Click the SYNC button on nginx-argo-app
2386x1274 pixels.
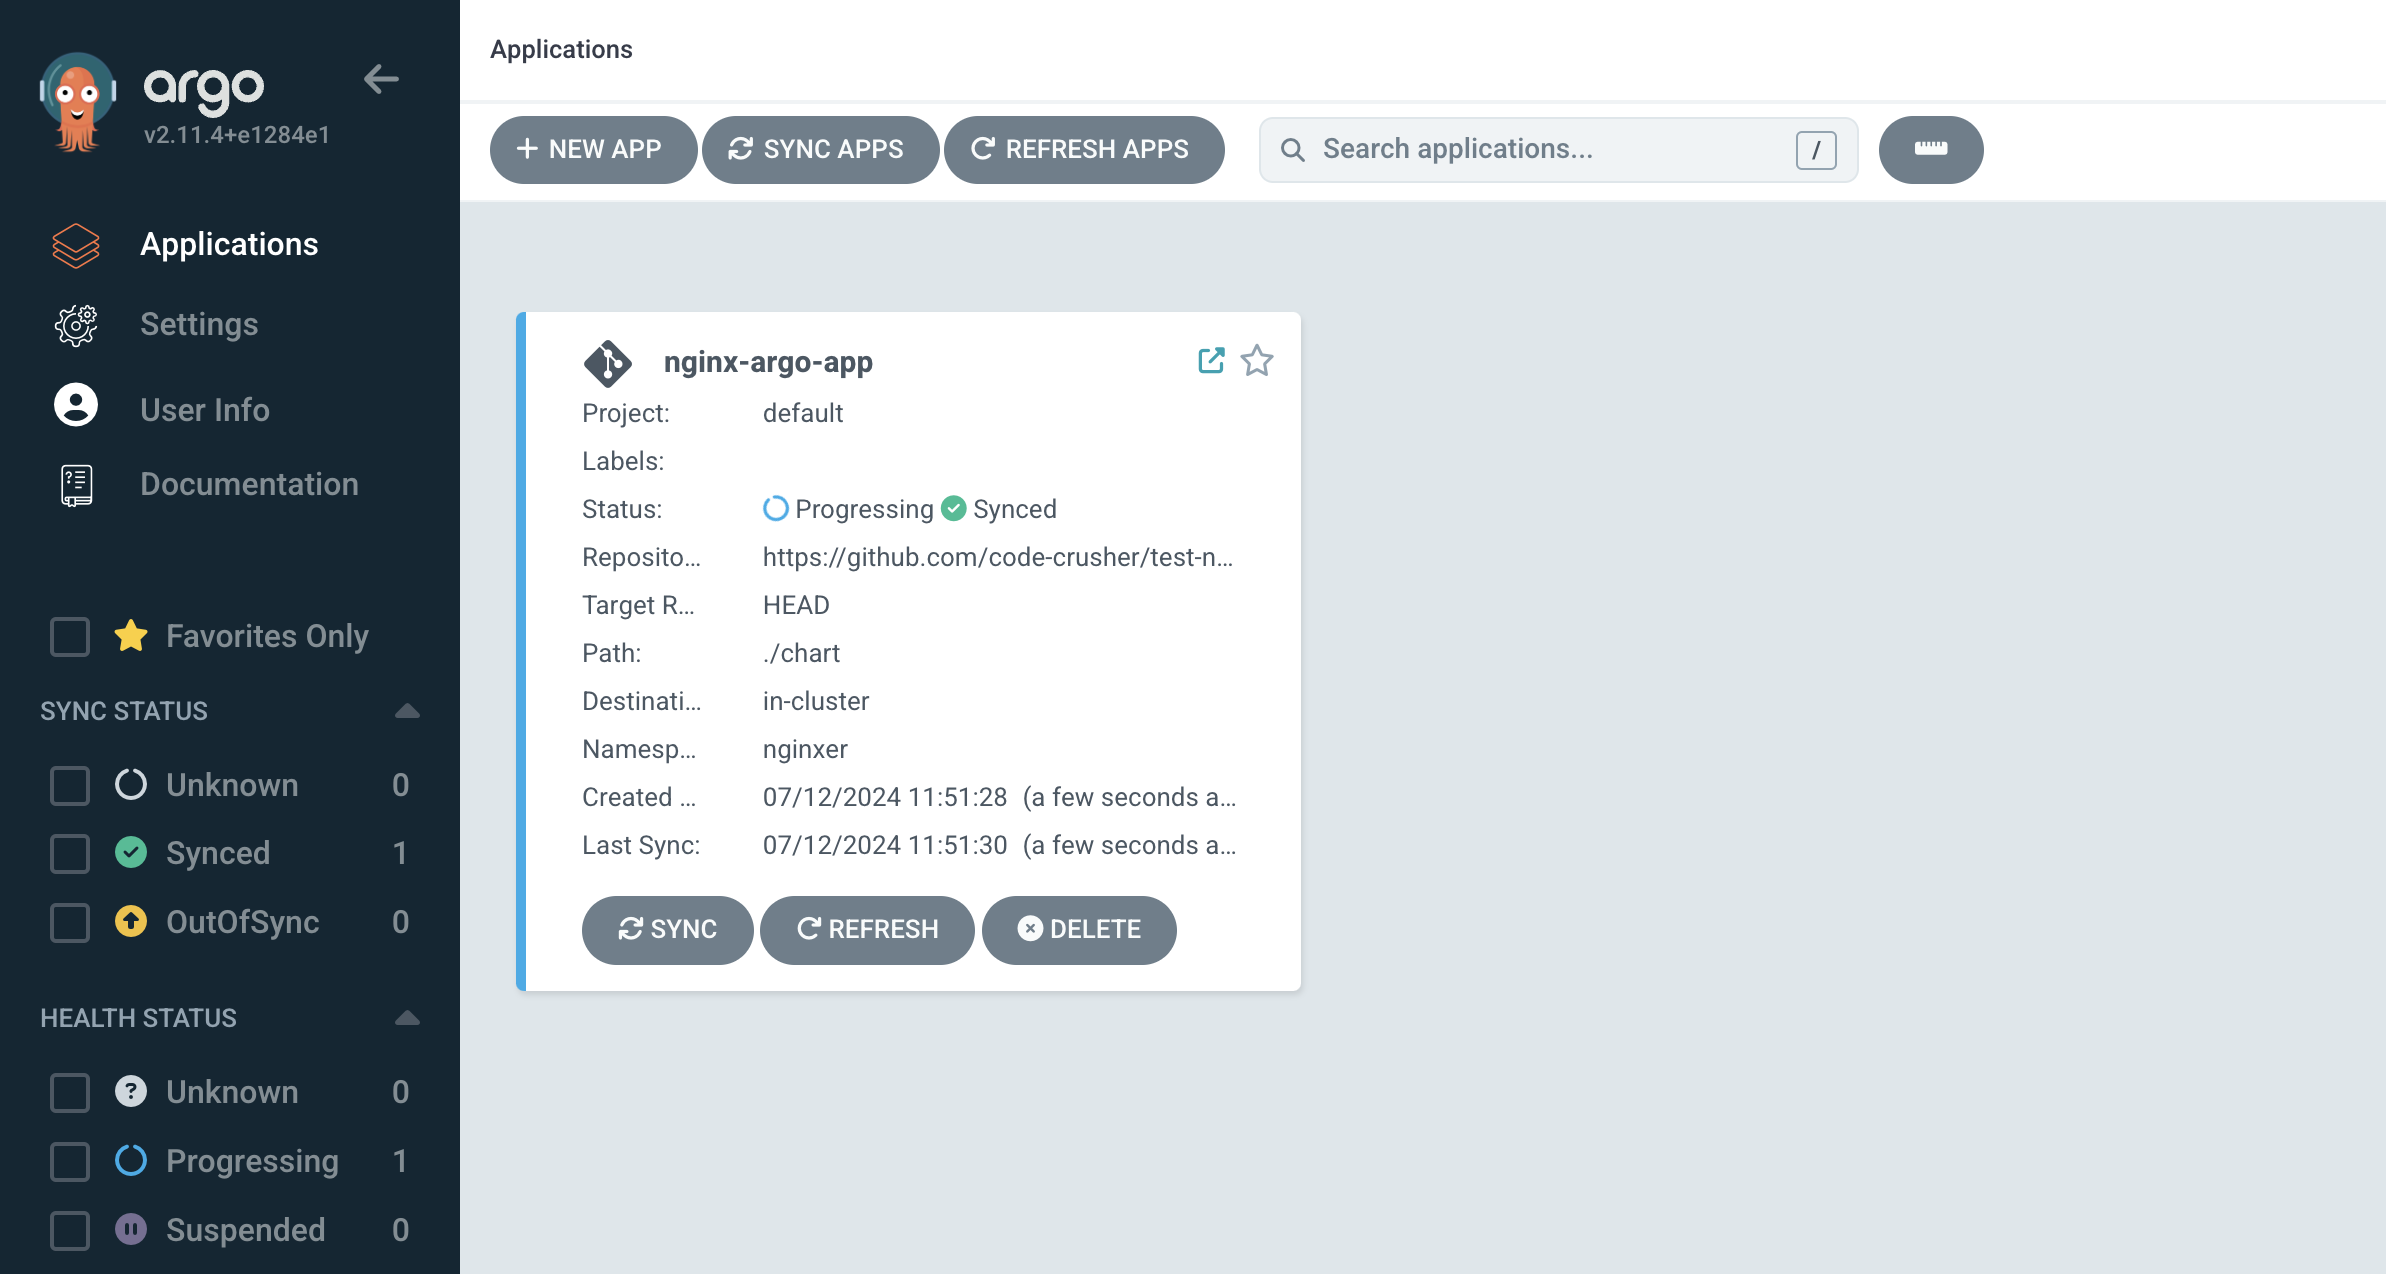tap(666, 928)
